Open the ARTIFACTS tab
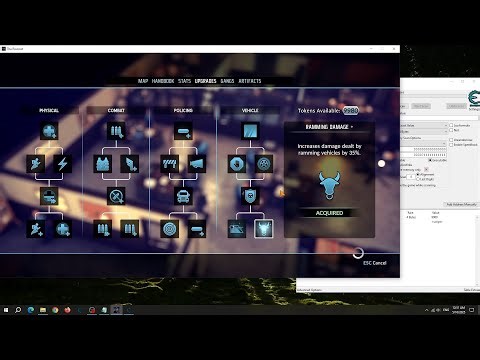This screenshot has height=360, width=480. click(x=250, y=81)
